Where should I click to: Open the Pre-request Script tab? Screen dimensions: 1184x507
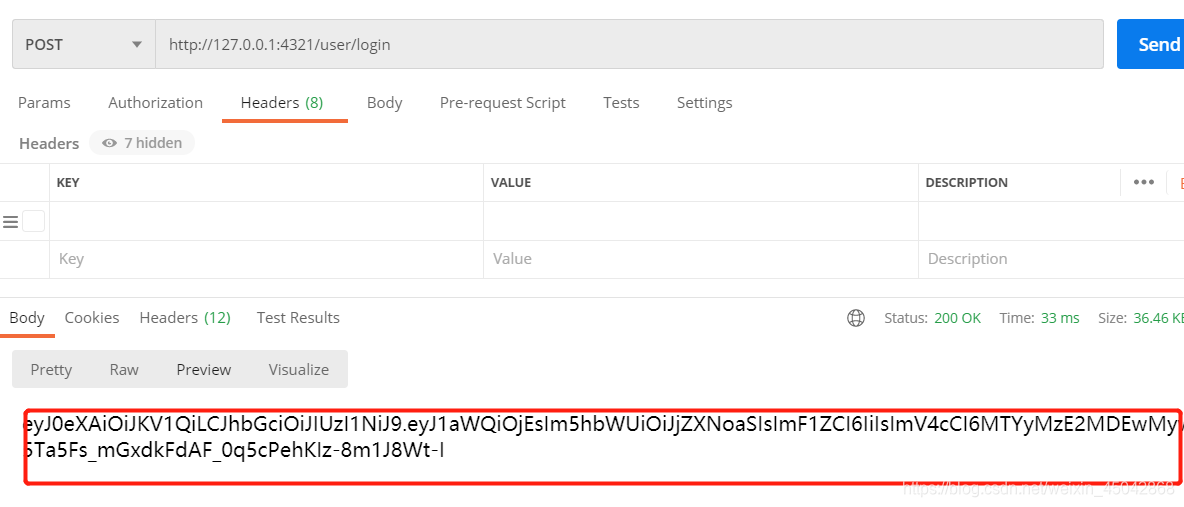click(502, 102)
